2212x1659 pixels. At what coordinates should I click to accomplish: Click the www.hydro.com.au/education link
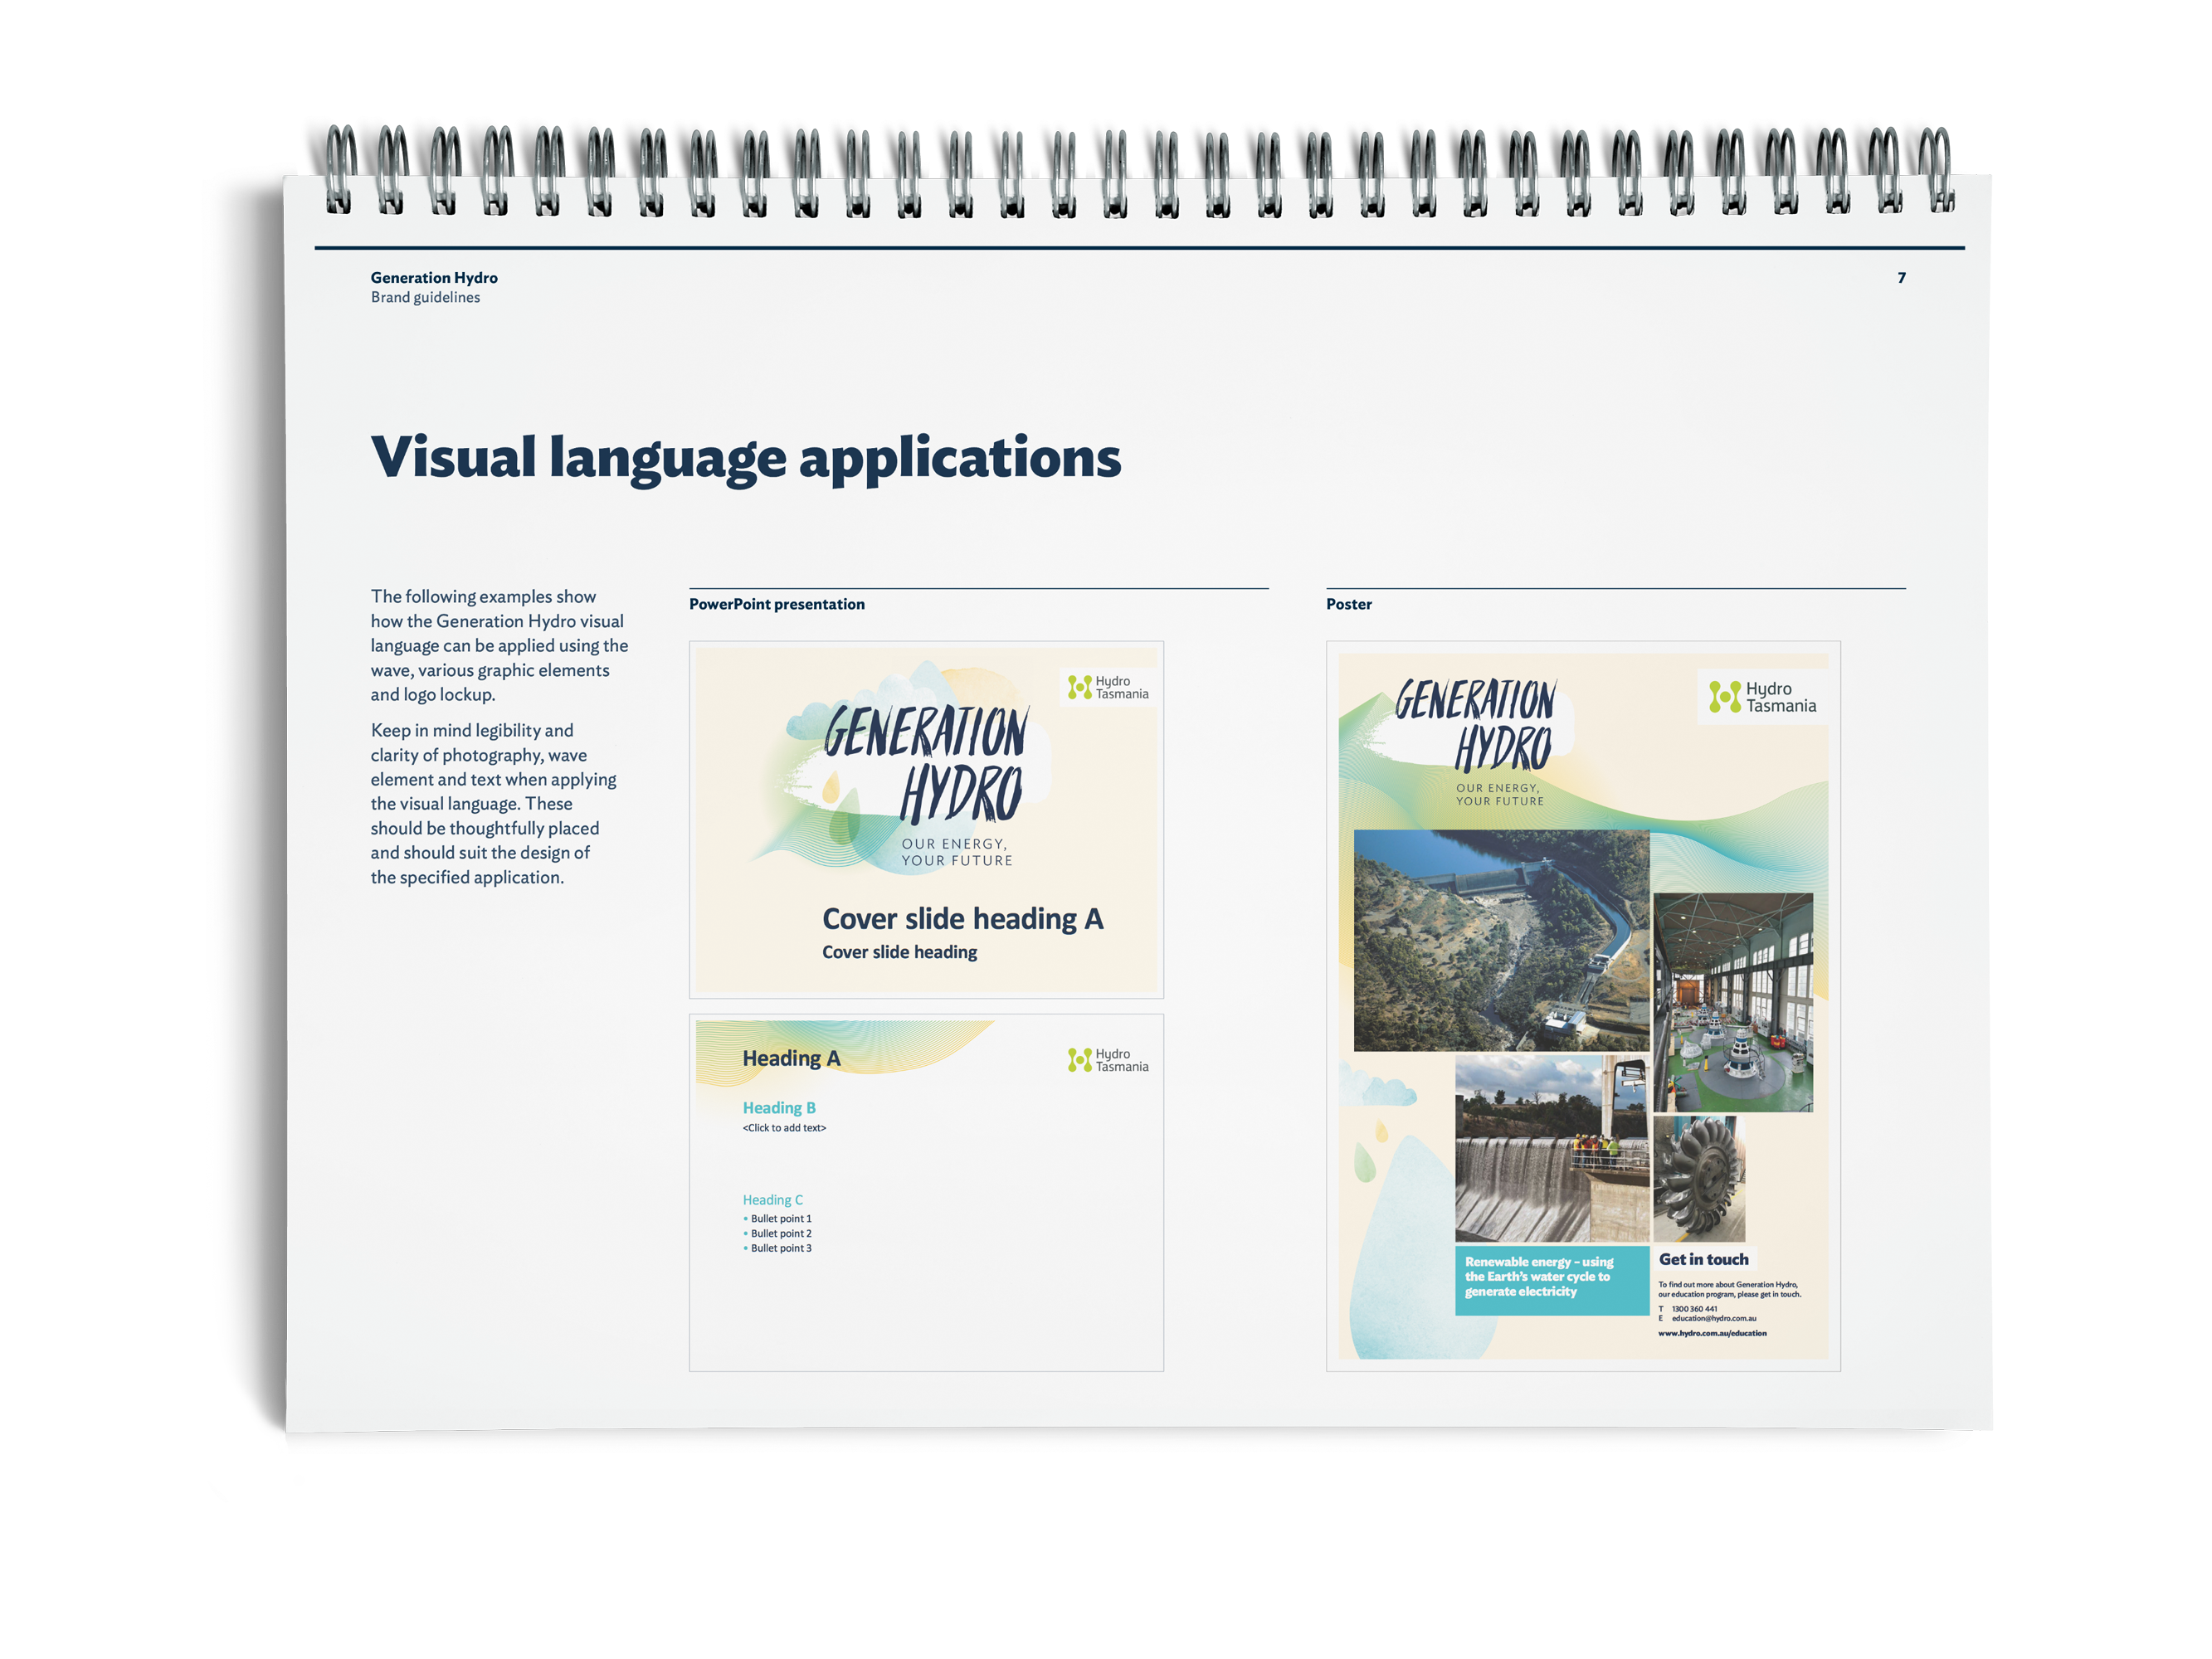(x=1712, y=1333)
